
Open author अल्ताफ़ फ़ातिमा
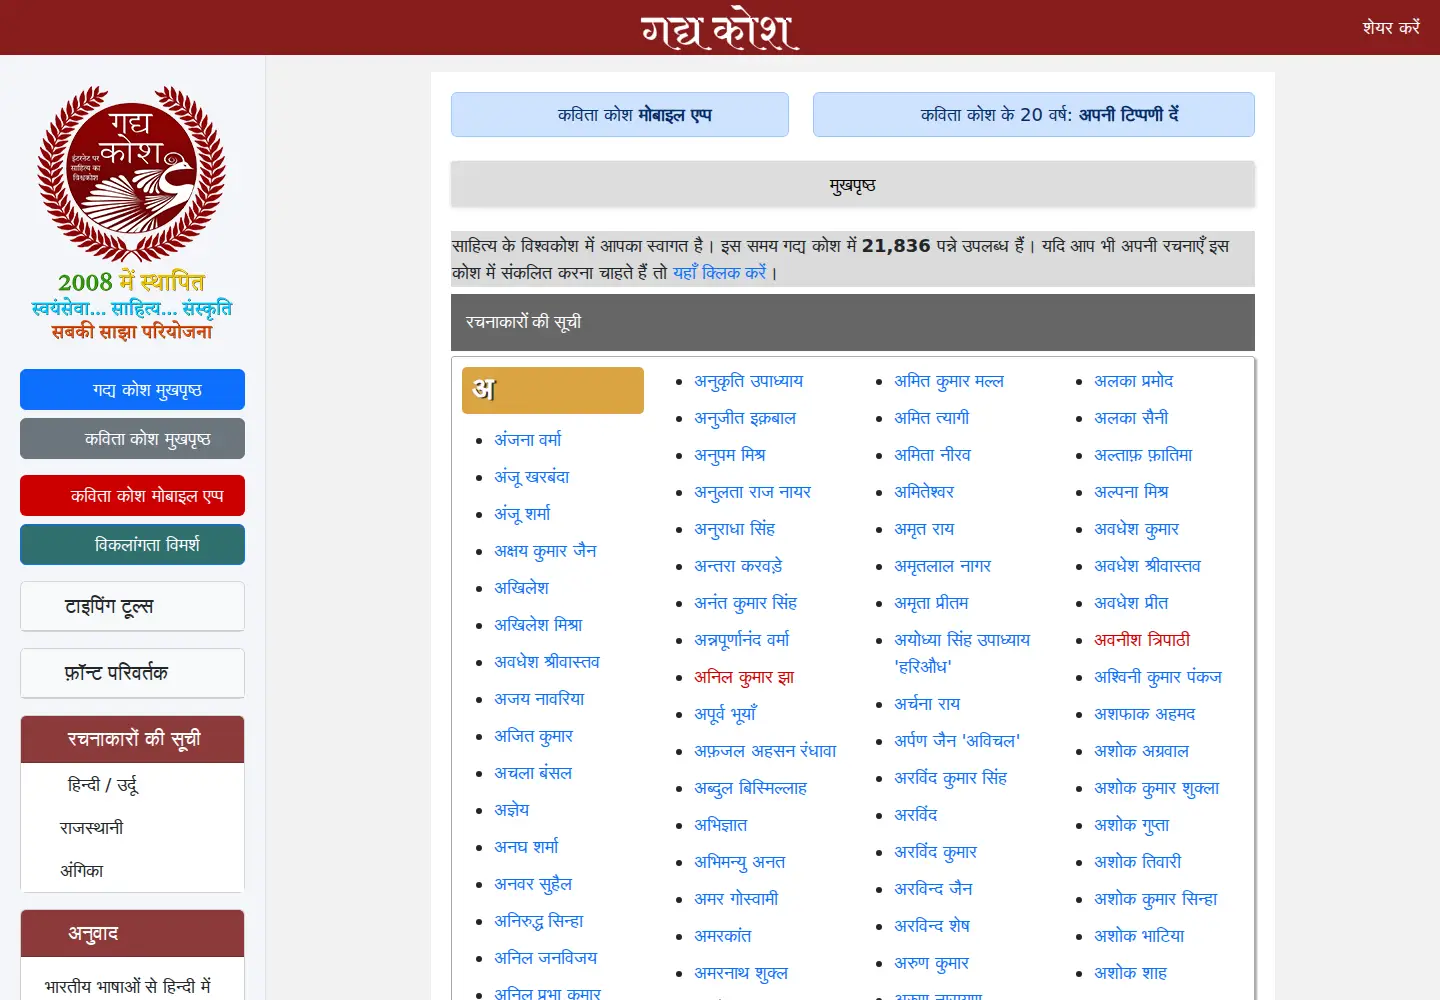[x=1143, y=455]
